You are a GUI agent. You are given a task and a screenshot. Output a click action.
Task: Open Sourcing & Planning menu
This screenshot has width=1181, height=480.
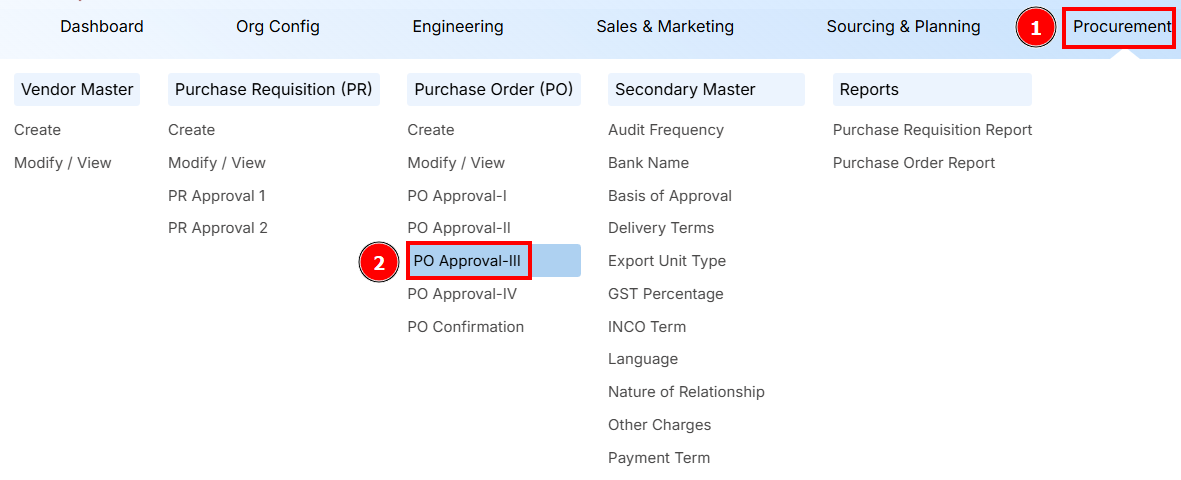point(903,27)
